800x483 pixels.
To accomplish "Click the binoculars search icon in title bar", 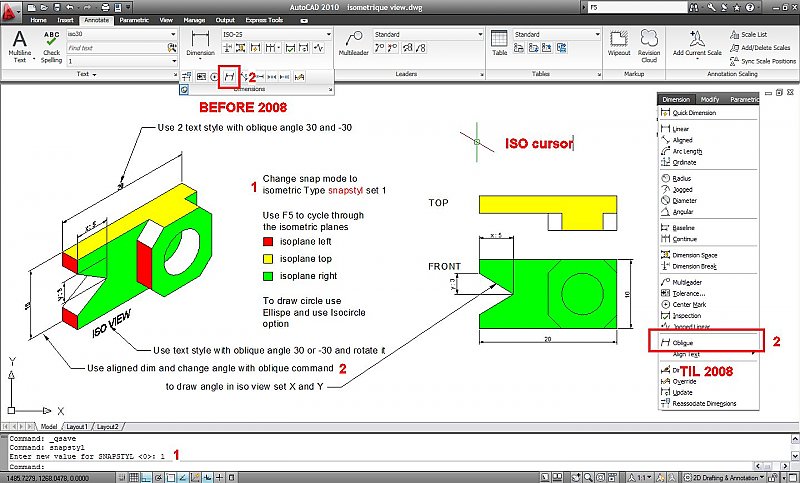I will click(694, 7).
